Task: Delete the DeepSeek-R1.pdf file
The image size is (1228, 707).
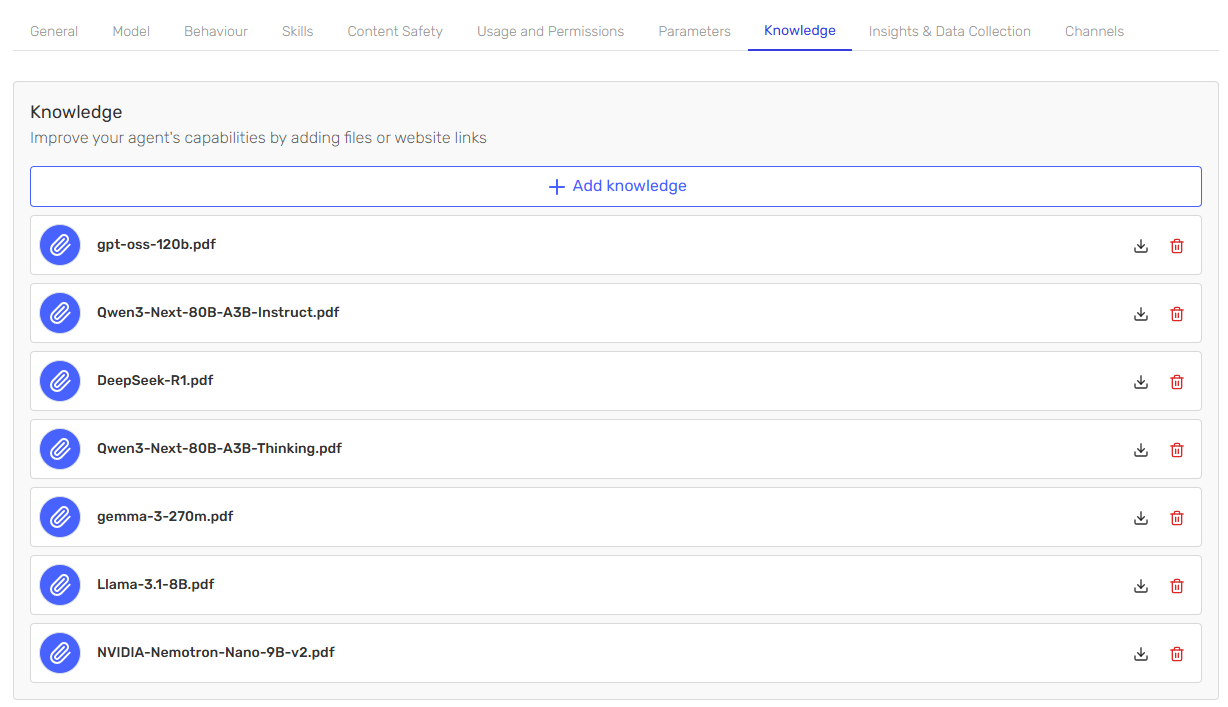Action: [x=1177, y=382]
